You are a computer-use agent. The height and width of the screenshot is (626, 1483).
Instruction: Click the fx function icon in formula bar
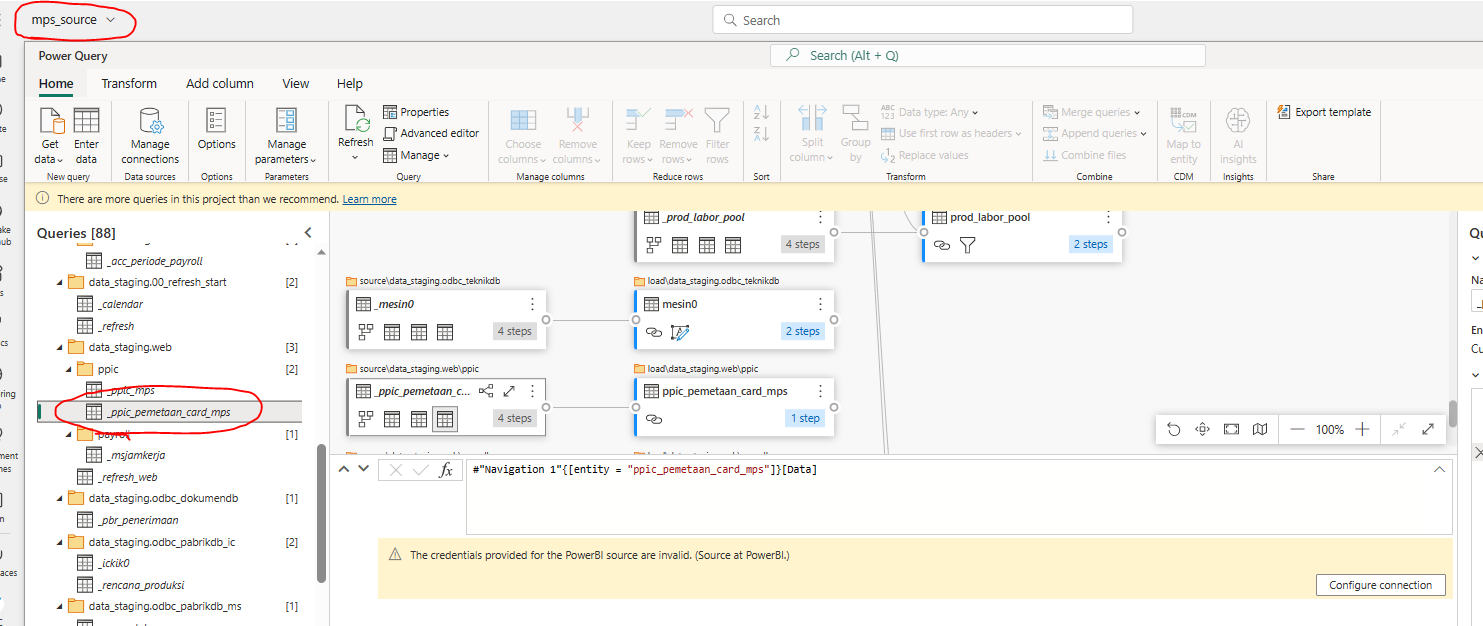447,470
